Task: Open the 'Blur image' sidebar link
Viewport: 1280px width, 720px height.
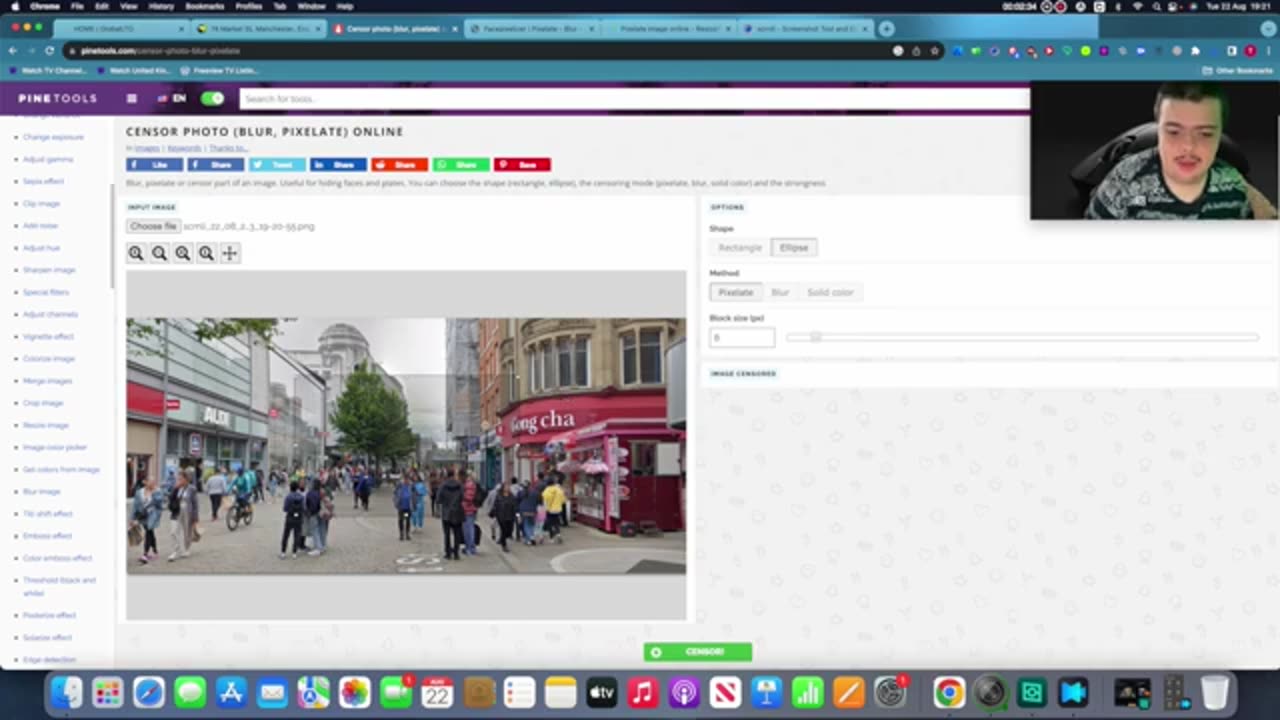Action: (x=42, y=491)
